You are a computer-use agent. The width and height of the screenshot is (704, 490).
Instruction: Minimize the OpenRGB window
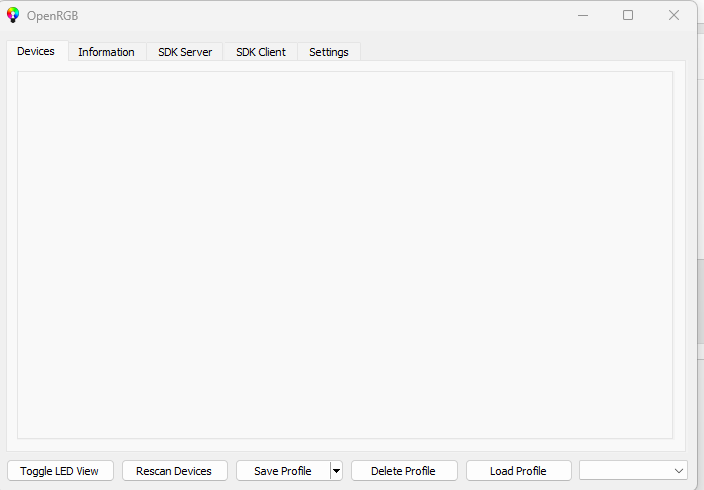583,15
